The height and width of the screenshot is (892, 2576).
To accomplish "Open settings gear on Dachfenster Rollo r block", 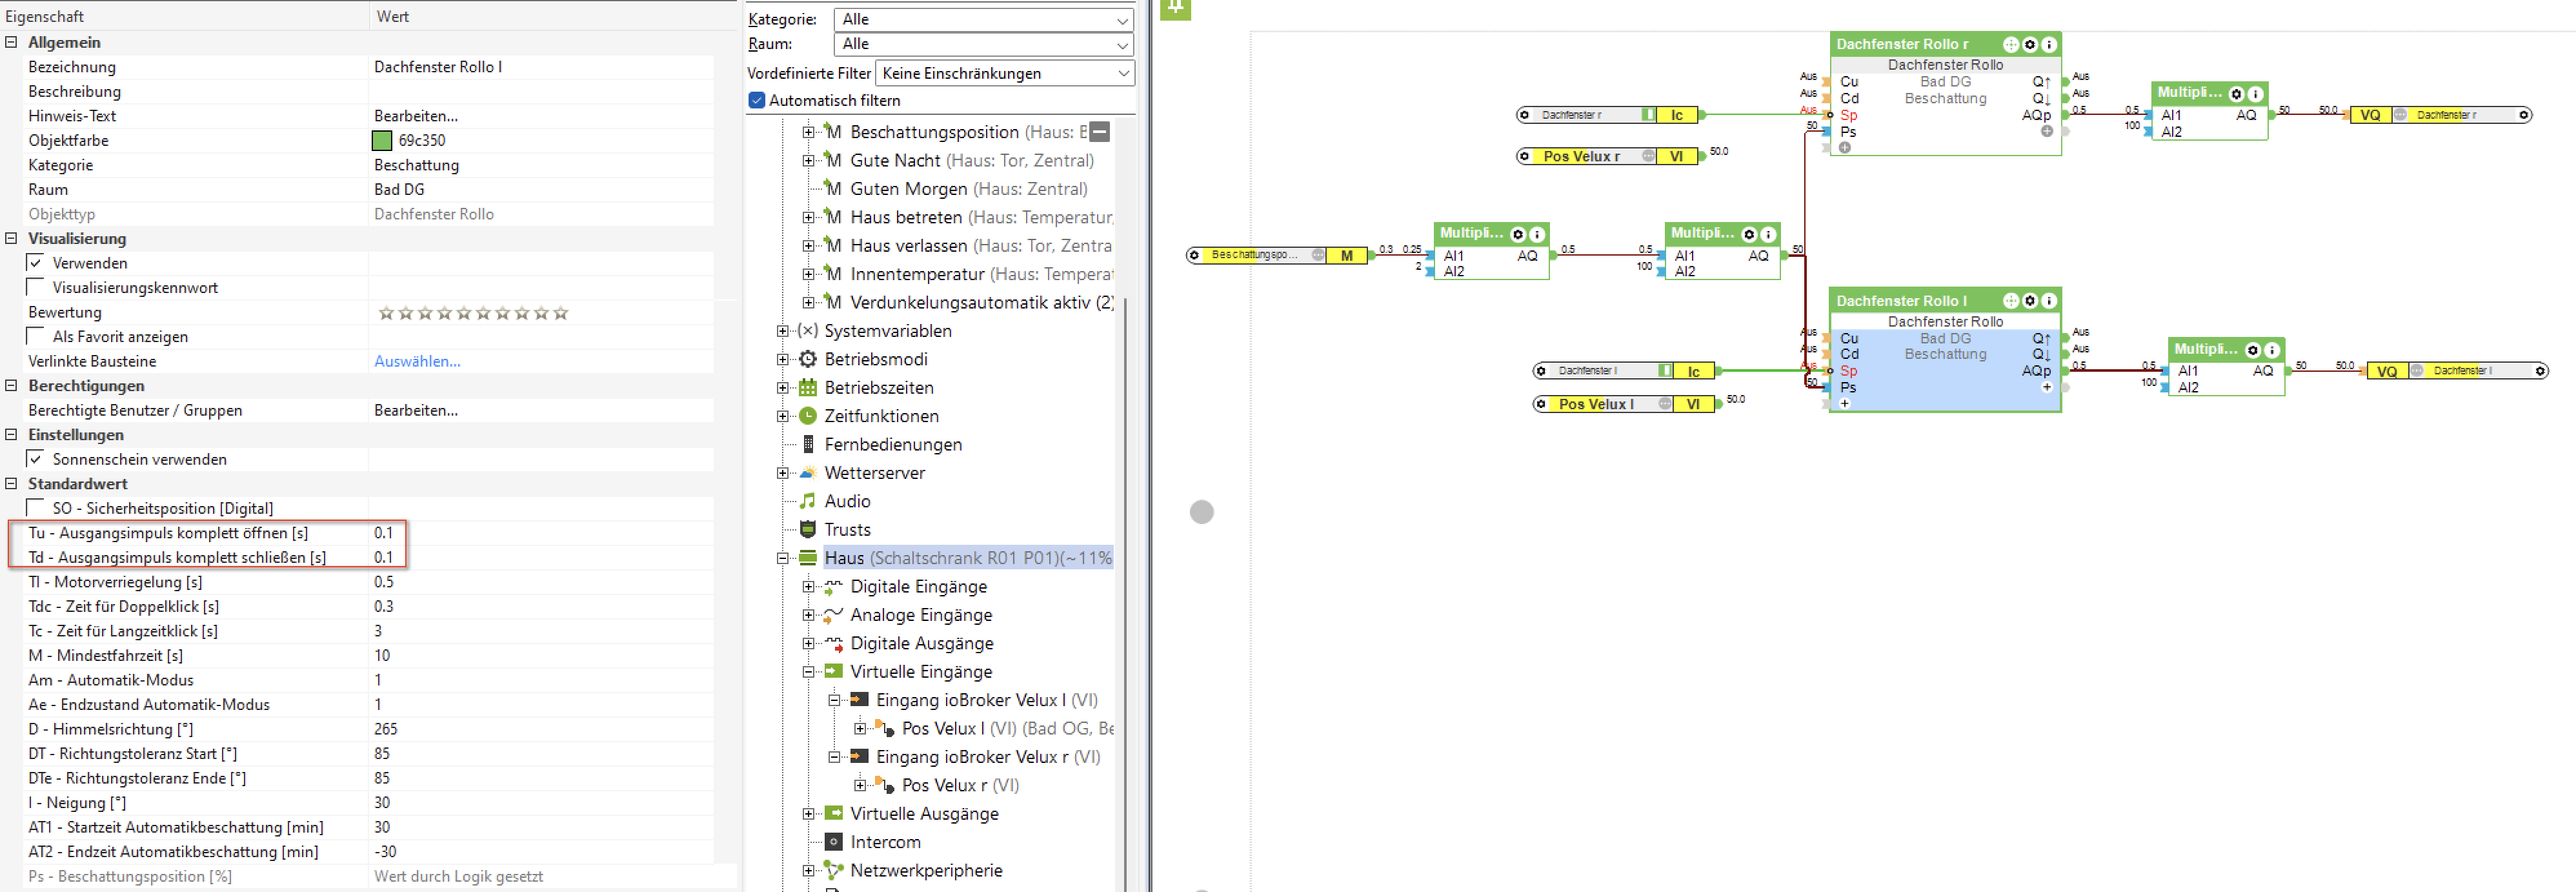I will [x=2029, y=44].
